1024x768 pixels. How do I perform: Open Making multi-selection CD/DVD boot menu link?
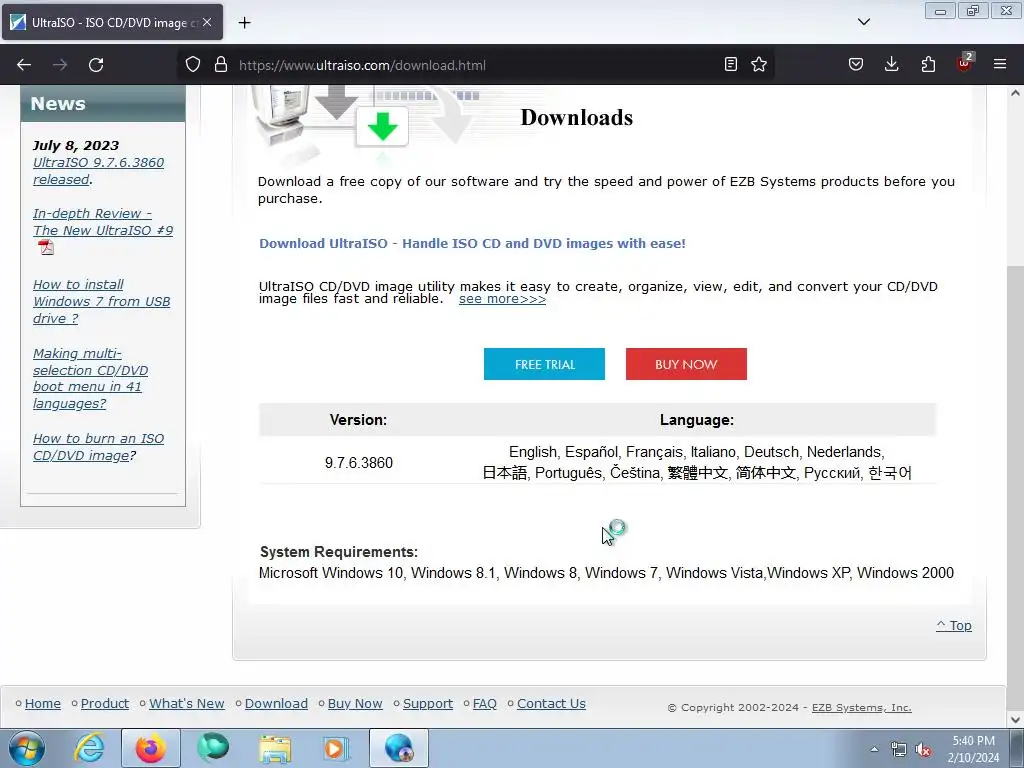click(90, 378)
